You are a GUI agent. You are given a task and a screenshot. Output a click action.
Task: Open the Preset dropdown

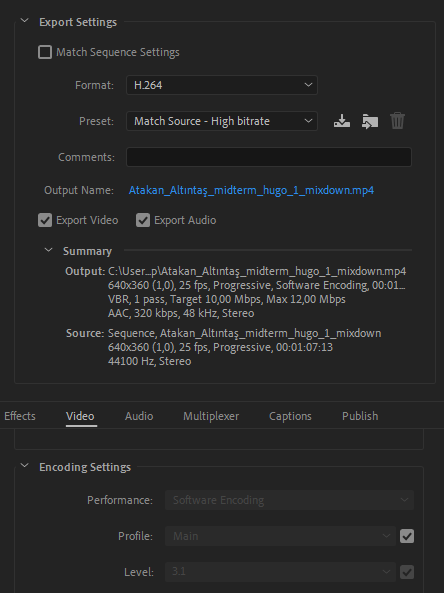pos(222,121)
